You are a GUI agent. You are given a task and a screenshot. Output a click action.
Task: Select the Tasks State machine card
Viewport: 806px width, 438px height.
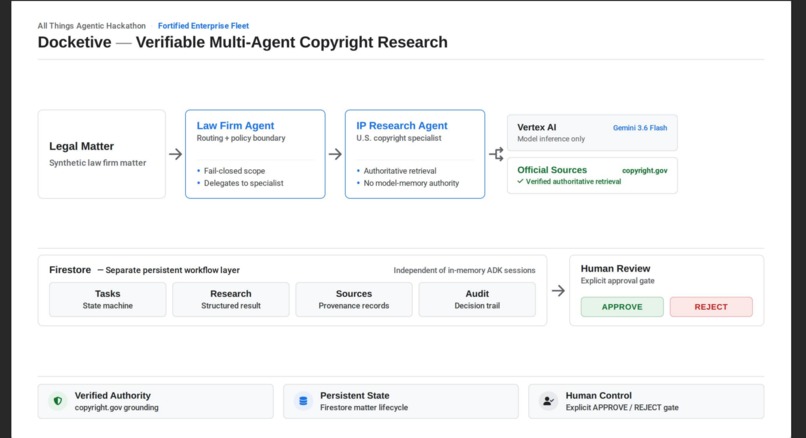[107, 299]
